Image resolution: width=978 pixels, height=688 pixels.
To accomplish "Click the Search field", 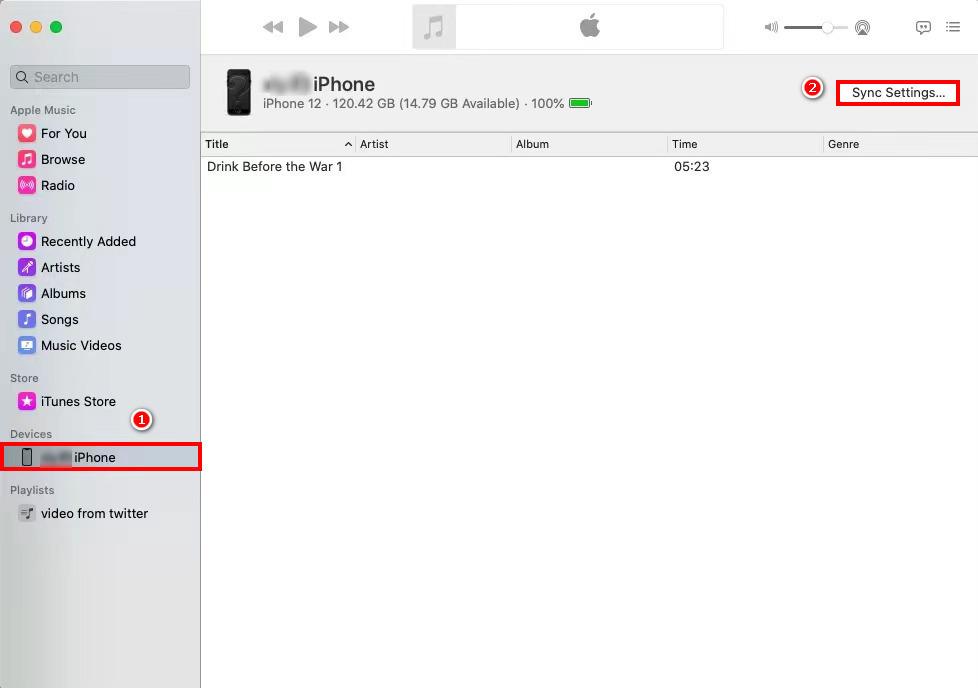I will pyautogui.click(x=100, y=77).
